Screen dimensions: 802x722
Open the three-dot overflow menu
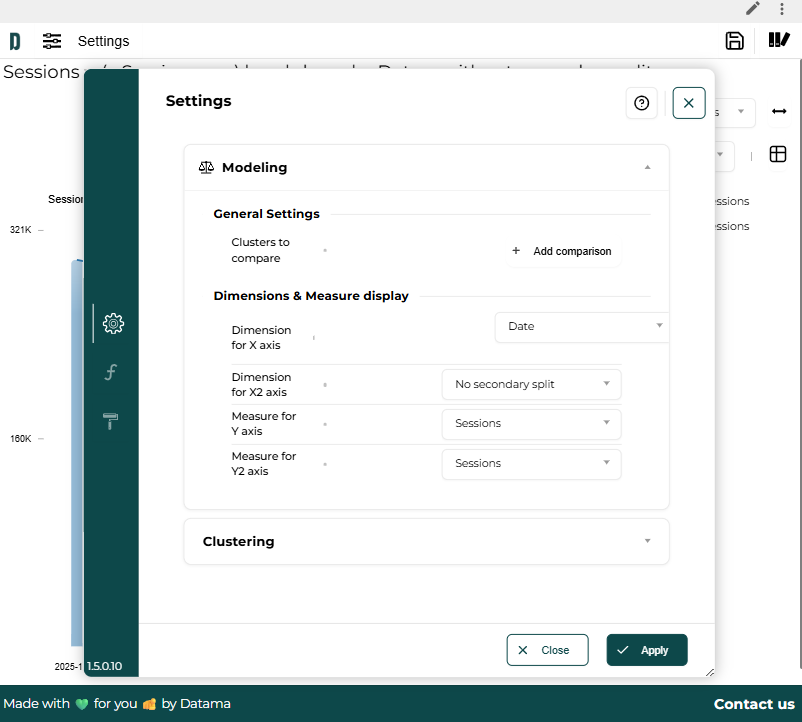782,9
